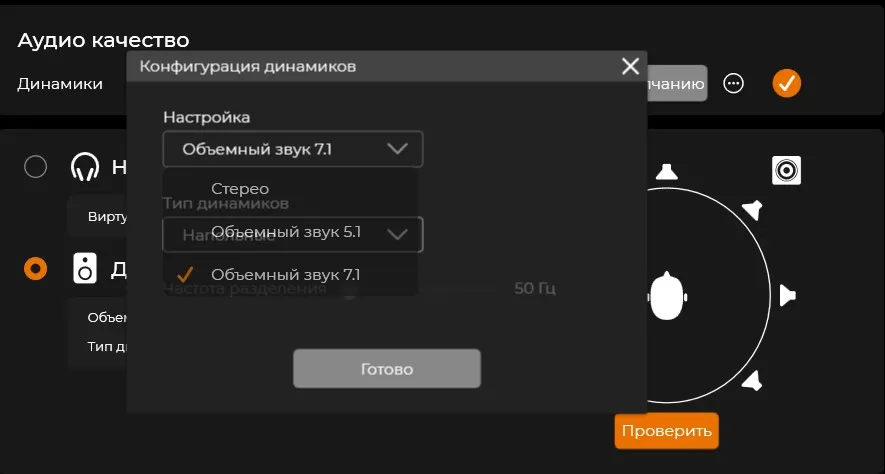The width and height of the screenshot is (885, 474).
Task: Select the orange speakers radio button
Action: [36, 269]
